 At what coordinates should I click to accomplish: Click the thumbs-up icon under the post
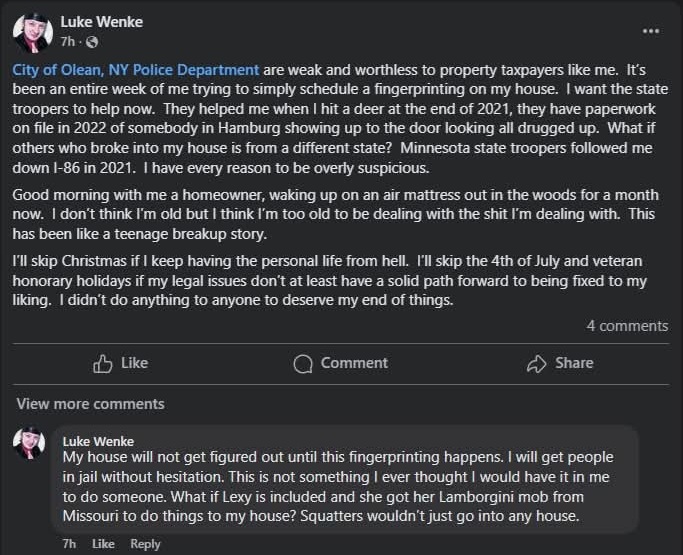click(x=102, y=363)
